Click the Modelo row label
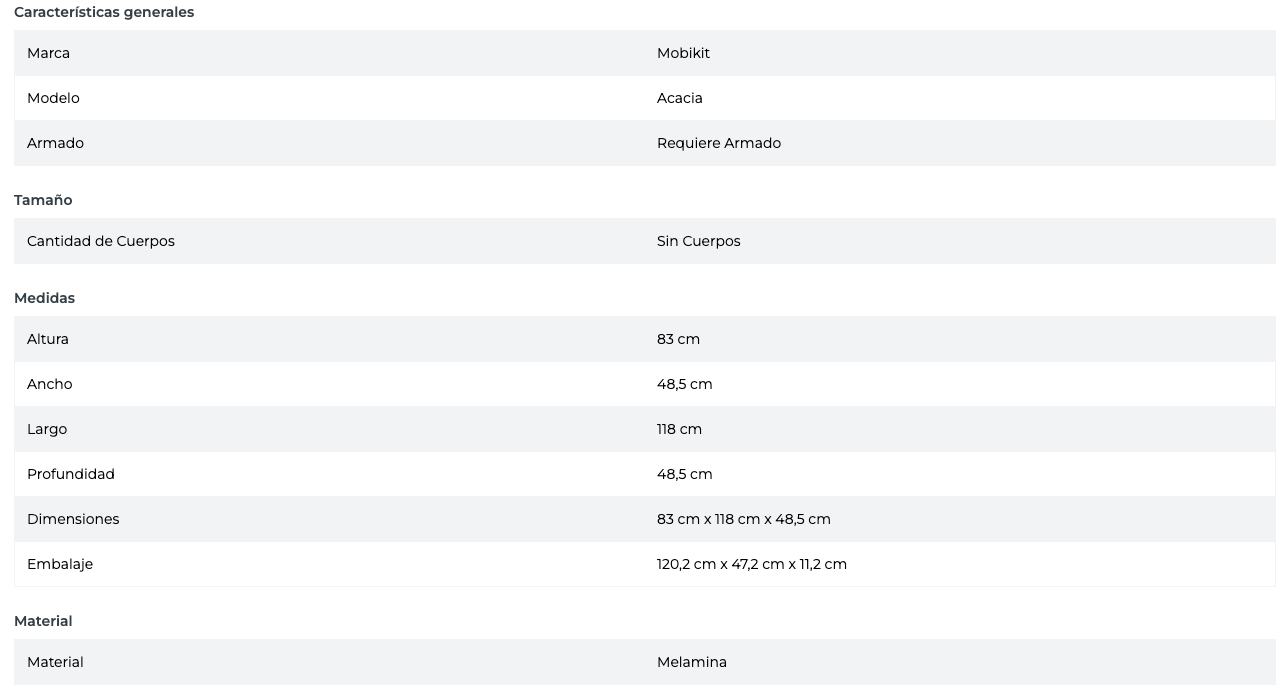1285x688 pixels. point(53,98)
